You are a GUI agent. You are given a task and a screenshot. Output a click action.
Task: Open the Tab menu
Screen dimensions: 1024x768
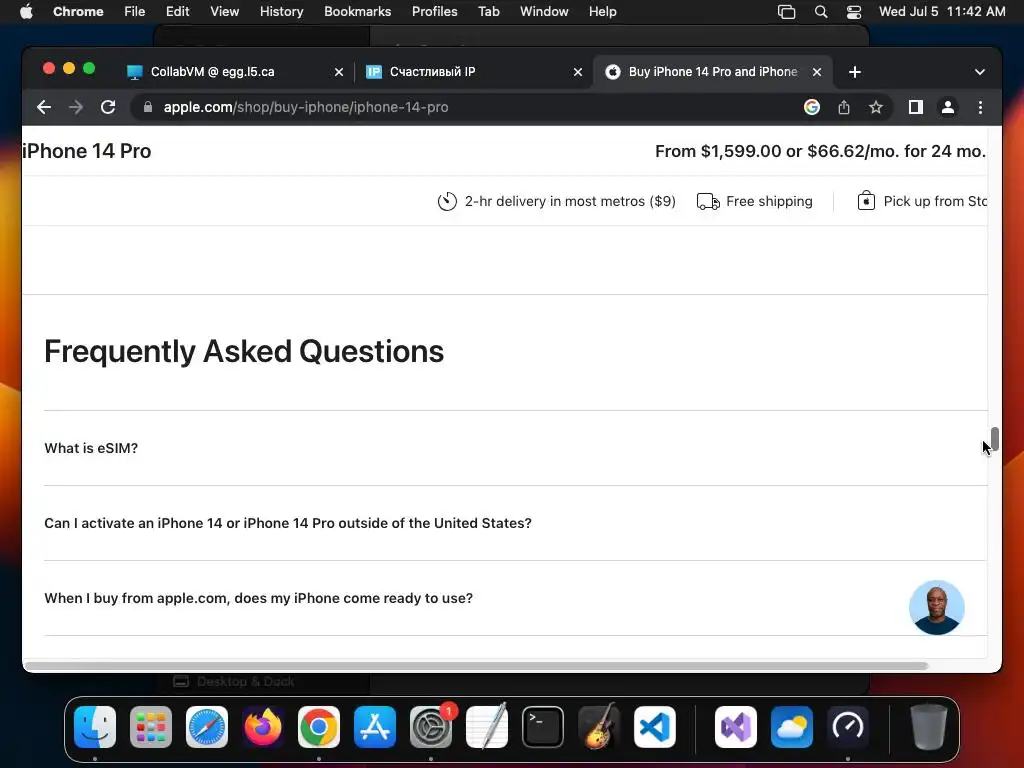pyautogui.click(x=488, y=12)
